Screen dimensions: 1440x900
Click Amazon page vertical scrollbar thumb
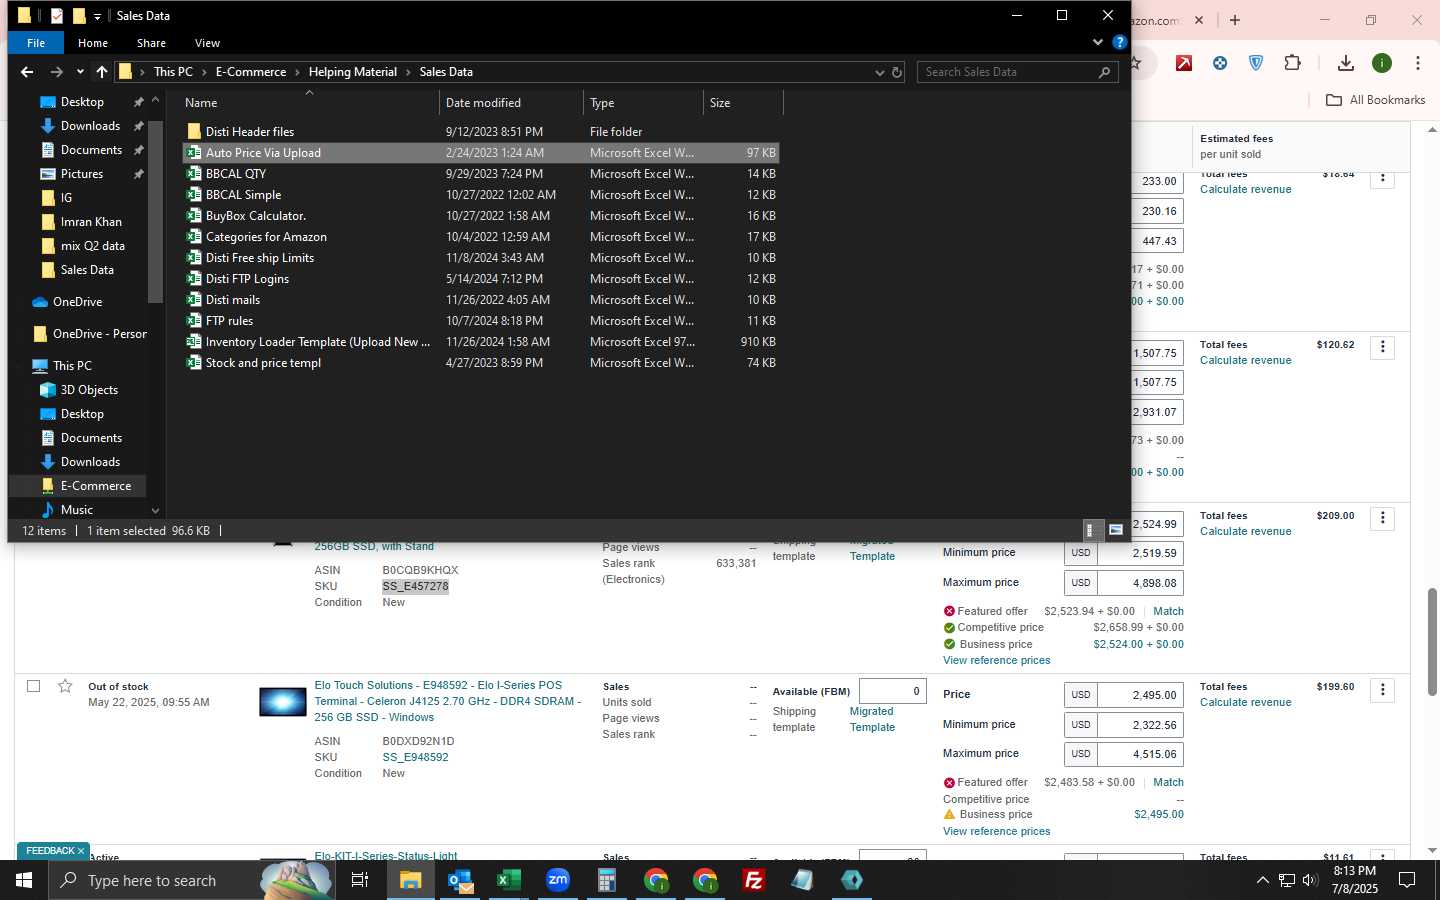1432,642
